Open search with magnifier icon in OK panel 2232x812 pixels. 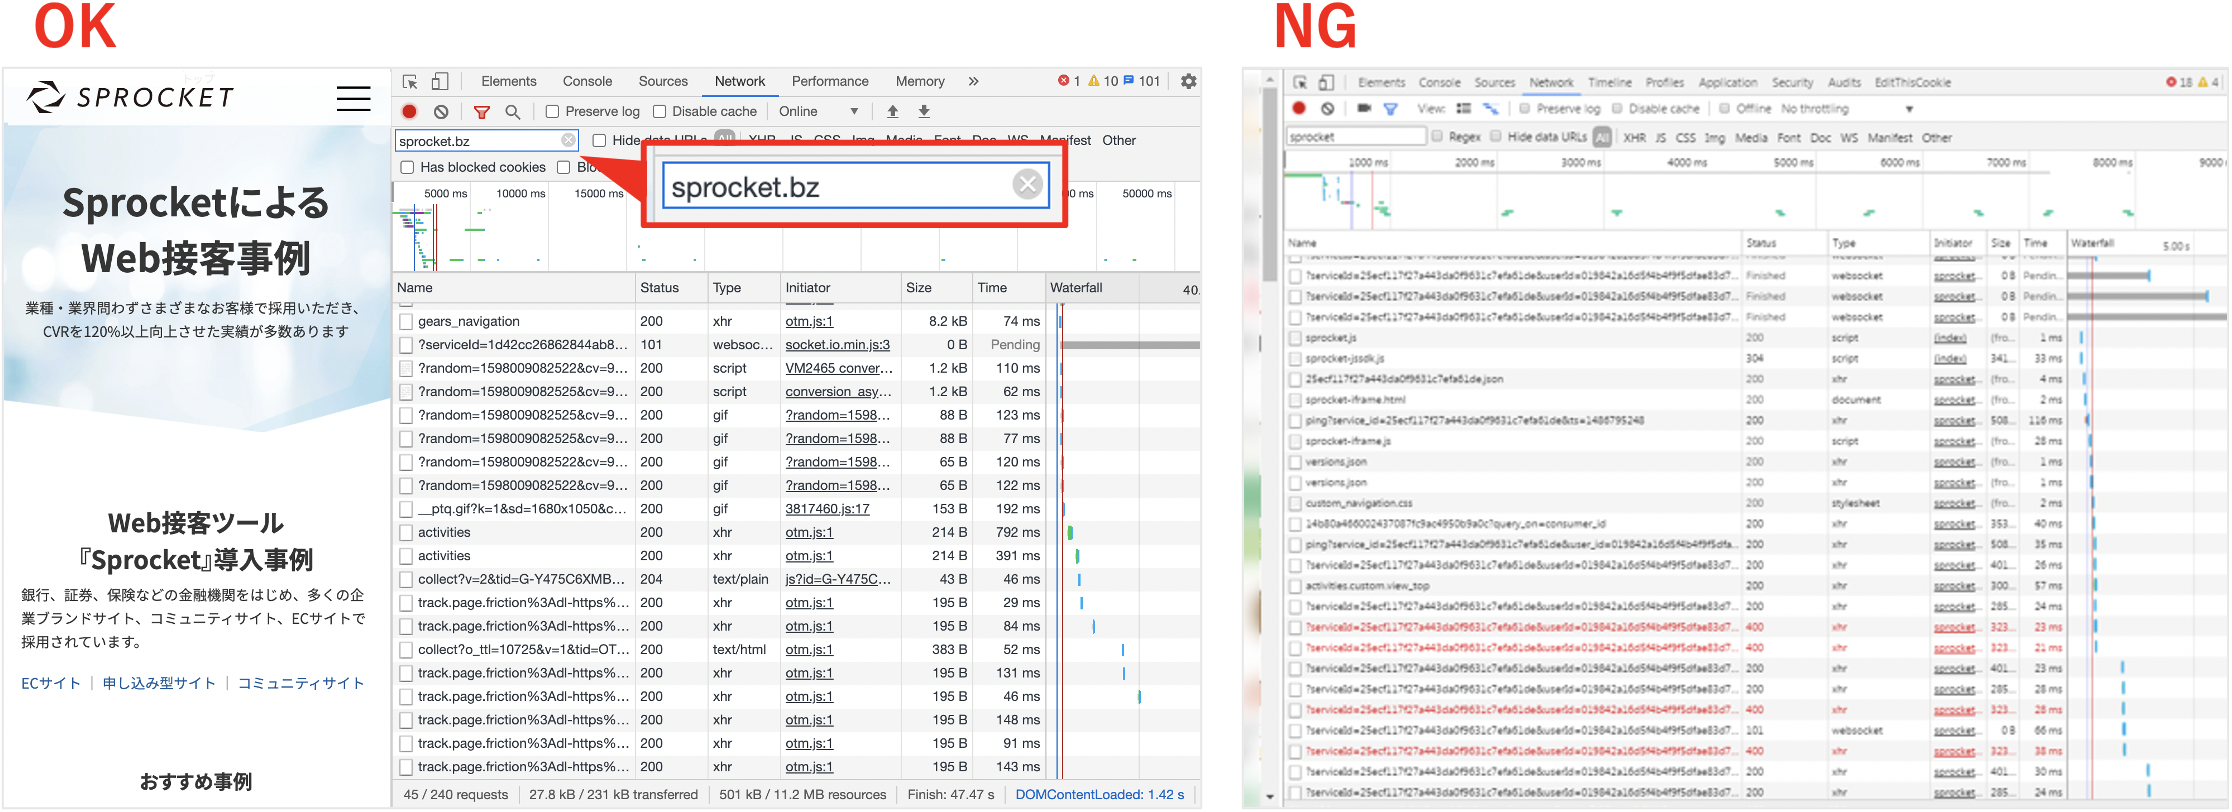click(x=513, y=112)
